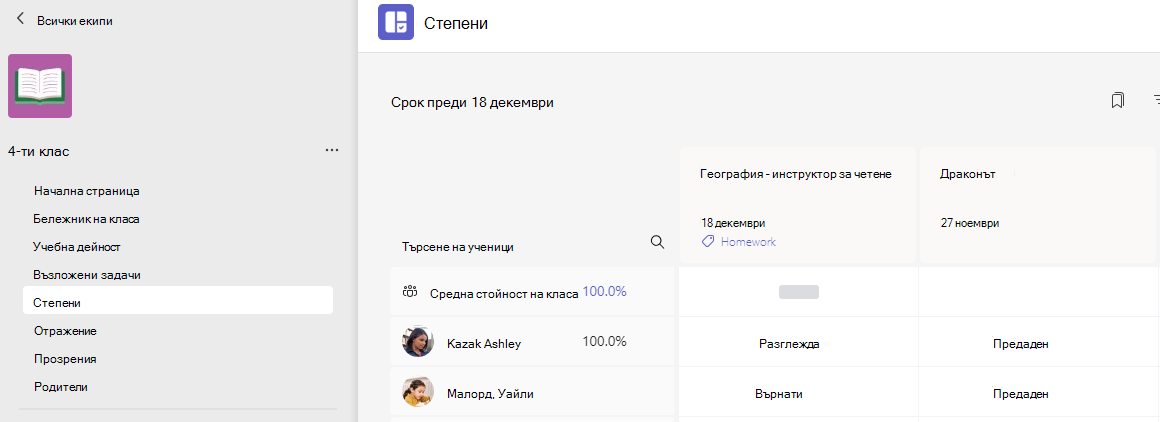The width and height of the screenshot is (1160, 422).
Task: Open Kazak Ashley's profile picture
Action: pyautogui.click(x=418, y=342)
